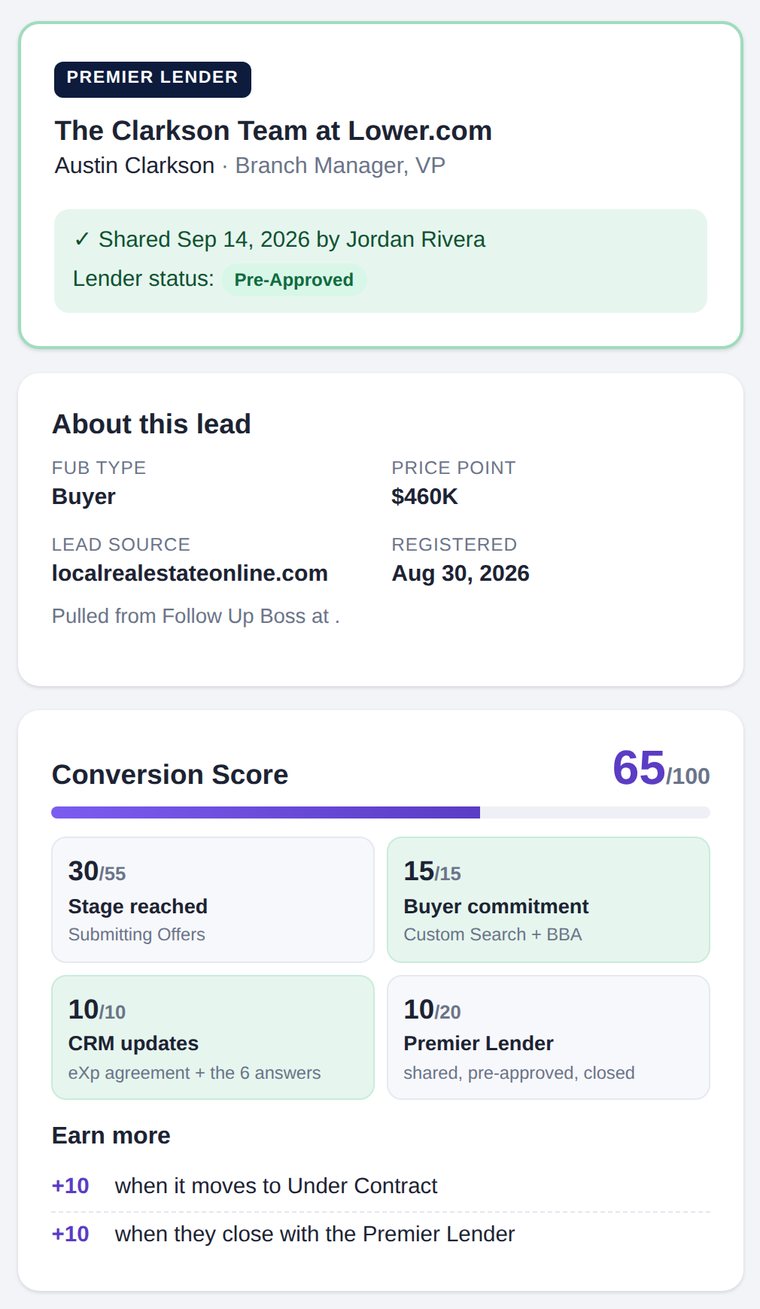Click the 'Submitting Offers' stage text
Viewport: 760px width, 1309px height.
pos(136,934)
